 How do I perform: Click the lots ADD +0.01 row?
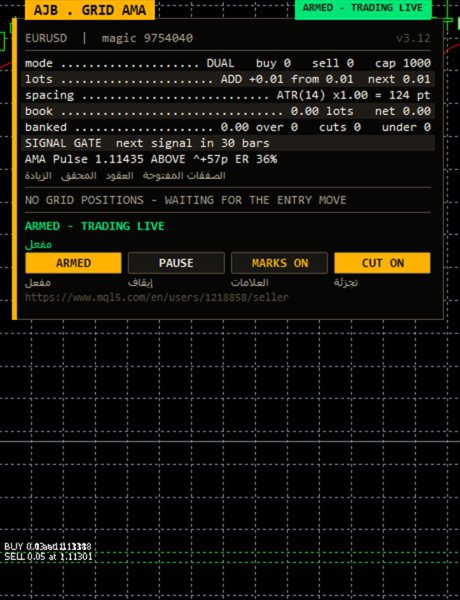pos(228,79)
